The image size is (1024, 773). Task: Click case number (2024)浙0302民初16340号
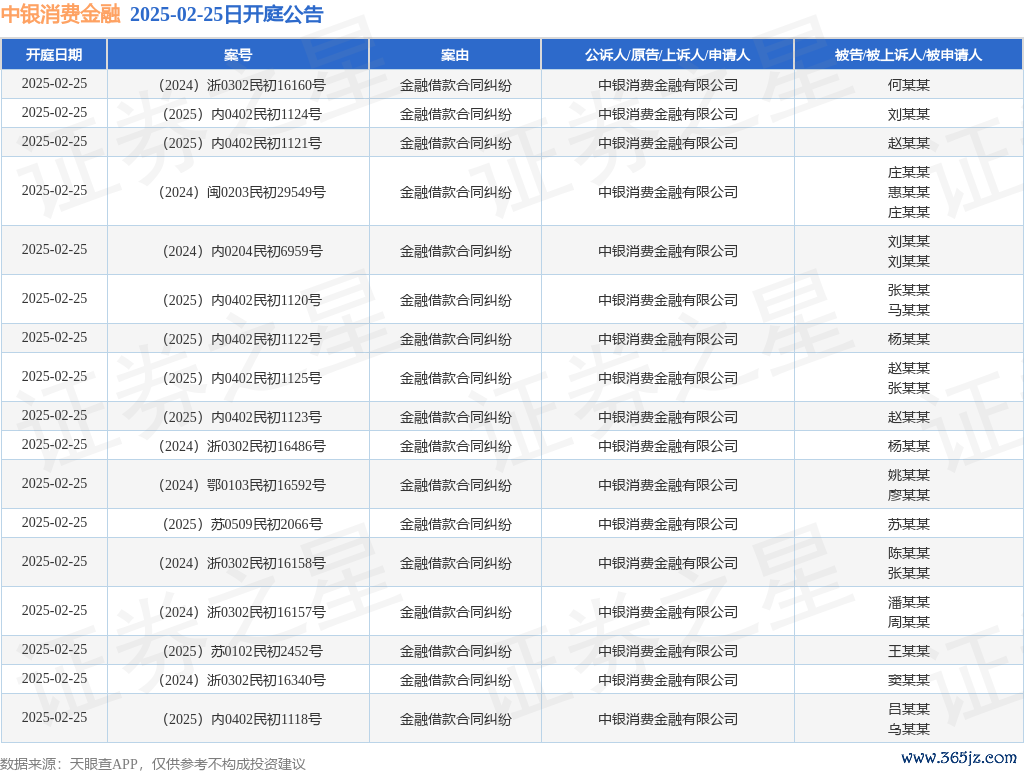(x=242, y=680)
